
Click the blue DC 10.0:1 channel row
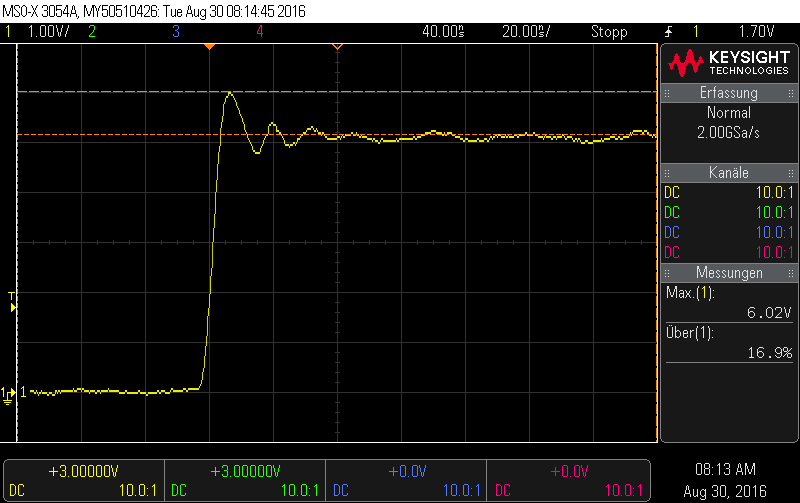729,232
